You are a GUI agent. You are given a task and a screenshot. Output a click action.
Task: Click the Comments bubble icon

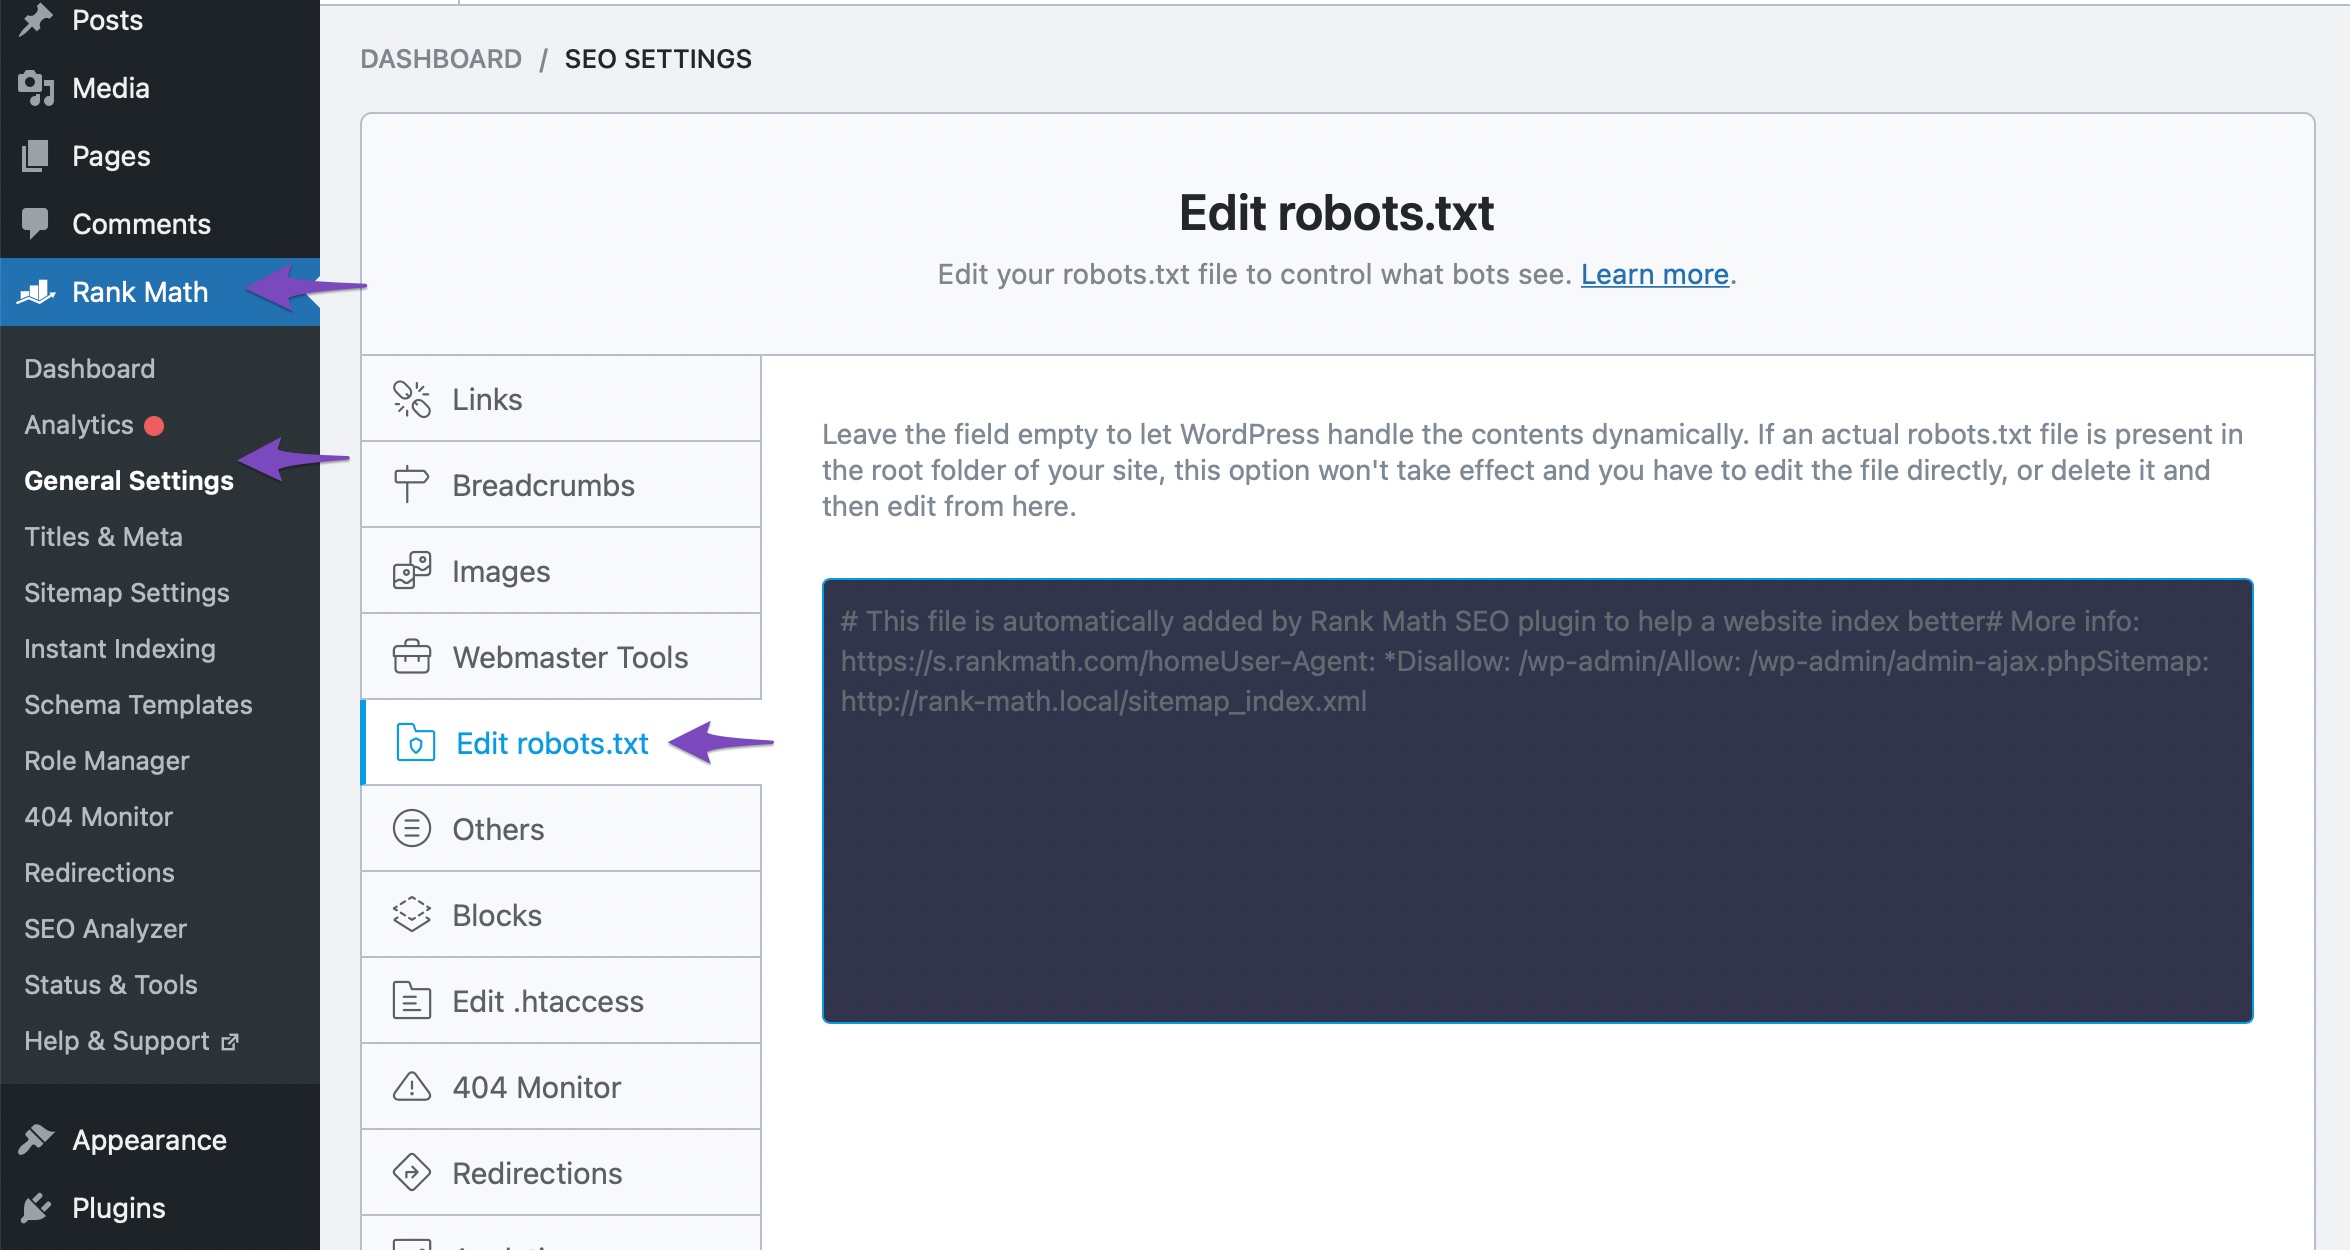click(36, 223)
